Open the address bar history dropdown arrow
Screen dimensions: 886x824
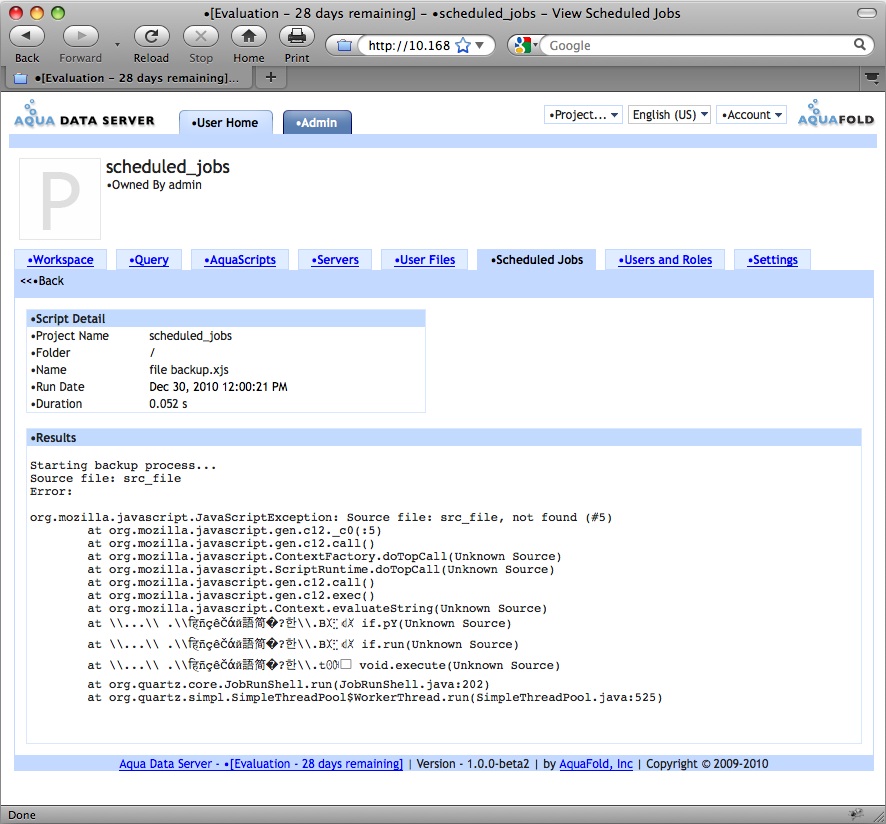tap(480, 45)
